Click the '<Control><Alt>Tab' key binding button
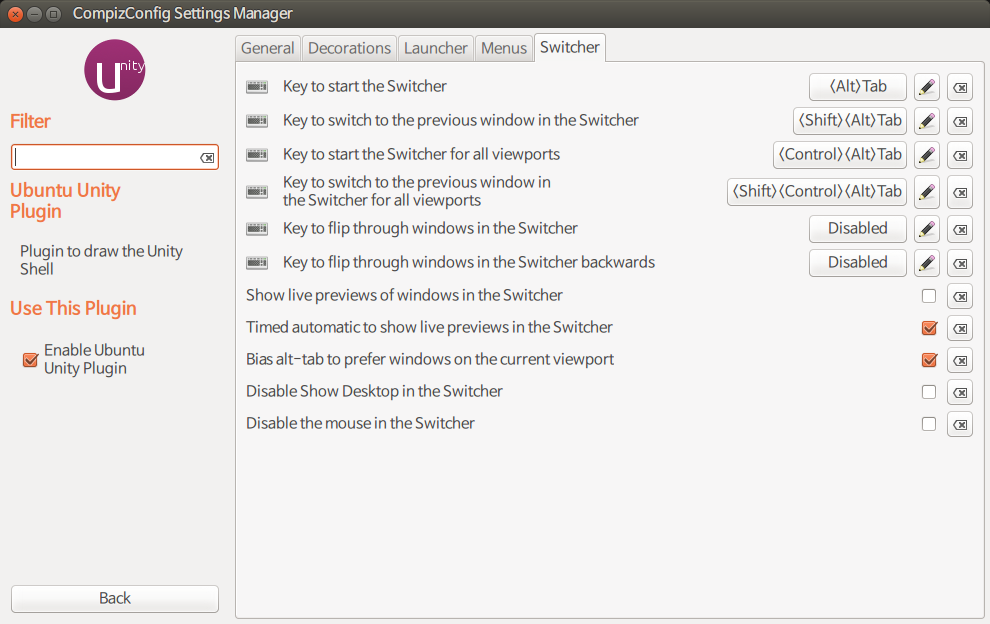The width and height of the screenshot is (990, 624). click(x=840, y=155)
